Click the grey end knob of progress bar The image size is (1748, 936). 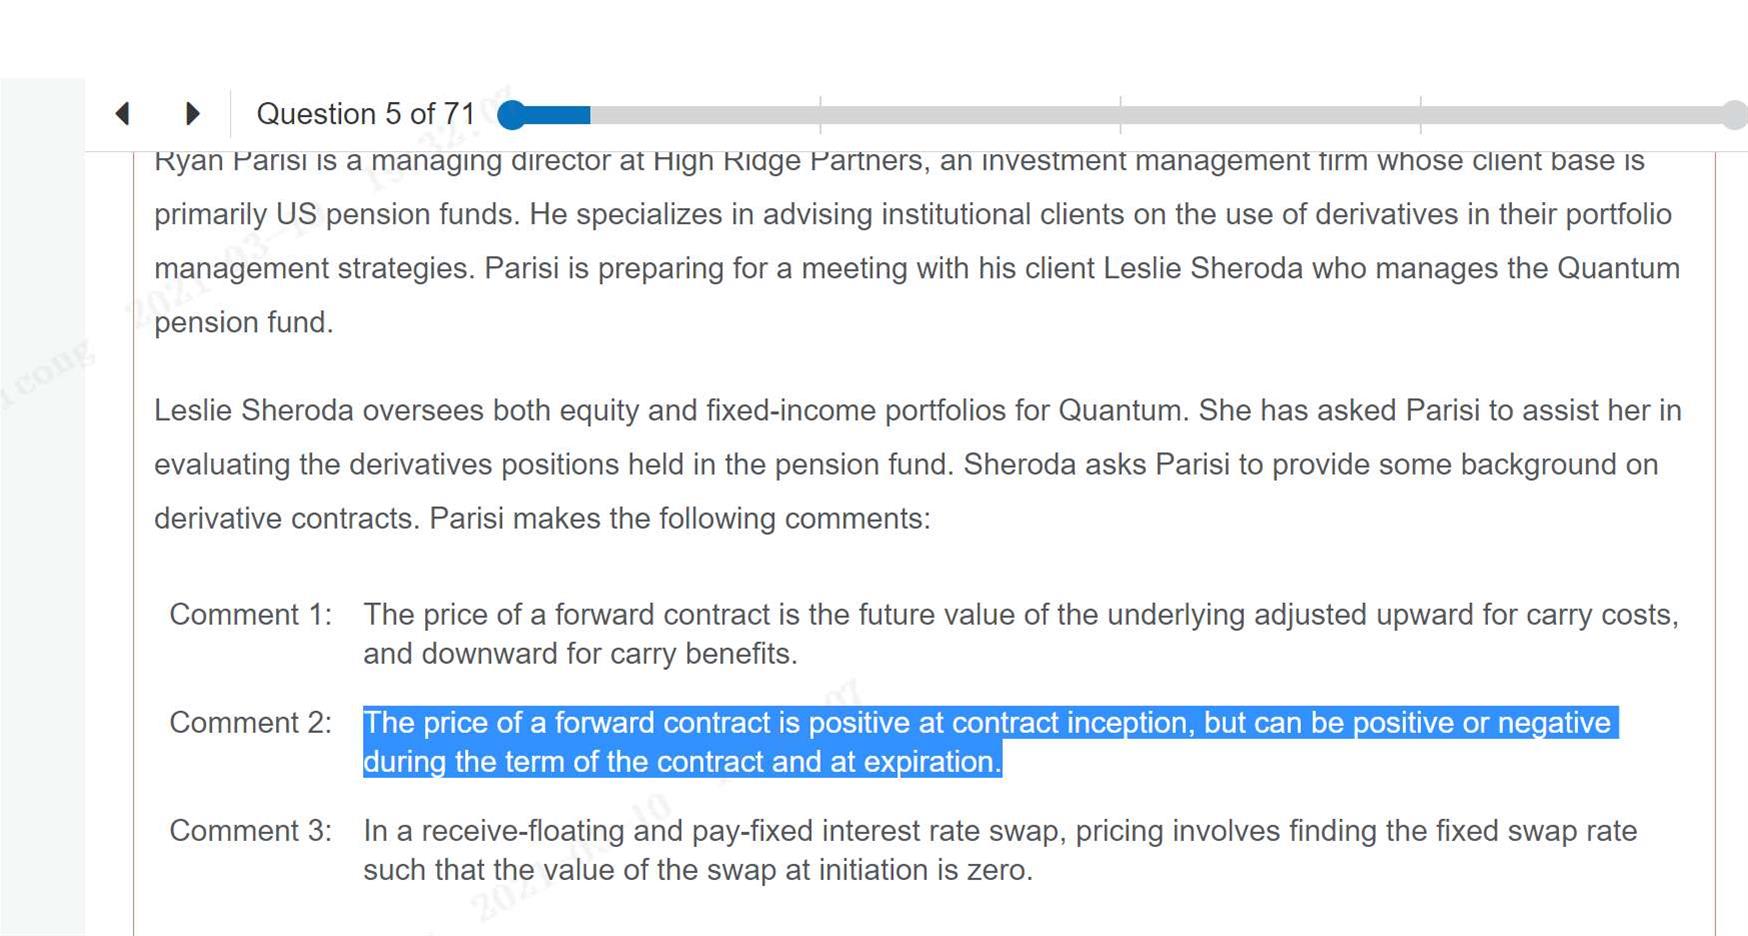[x=1735, y=115]
